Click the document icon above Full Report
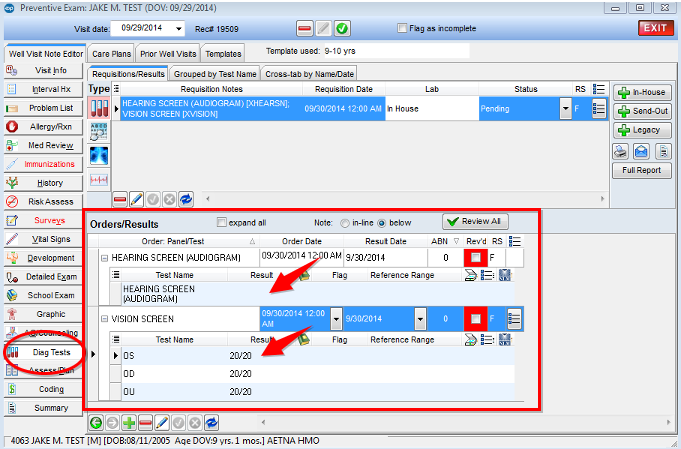681x449 pixels. pos(663,151)
